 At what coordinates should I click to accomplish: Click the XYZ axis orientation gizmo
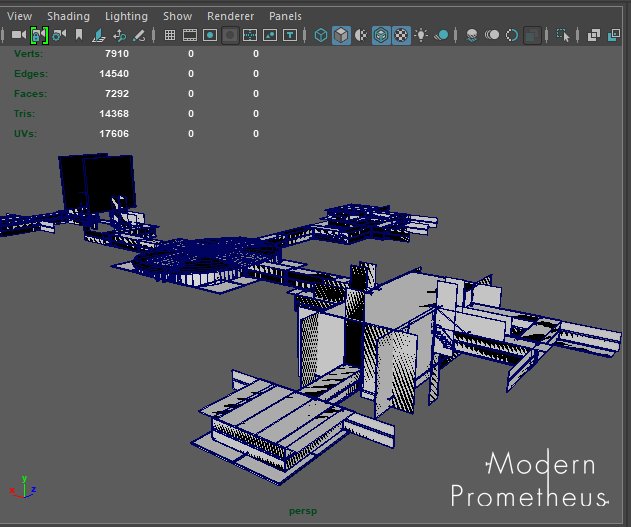point(23,487)
